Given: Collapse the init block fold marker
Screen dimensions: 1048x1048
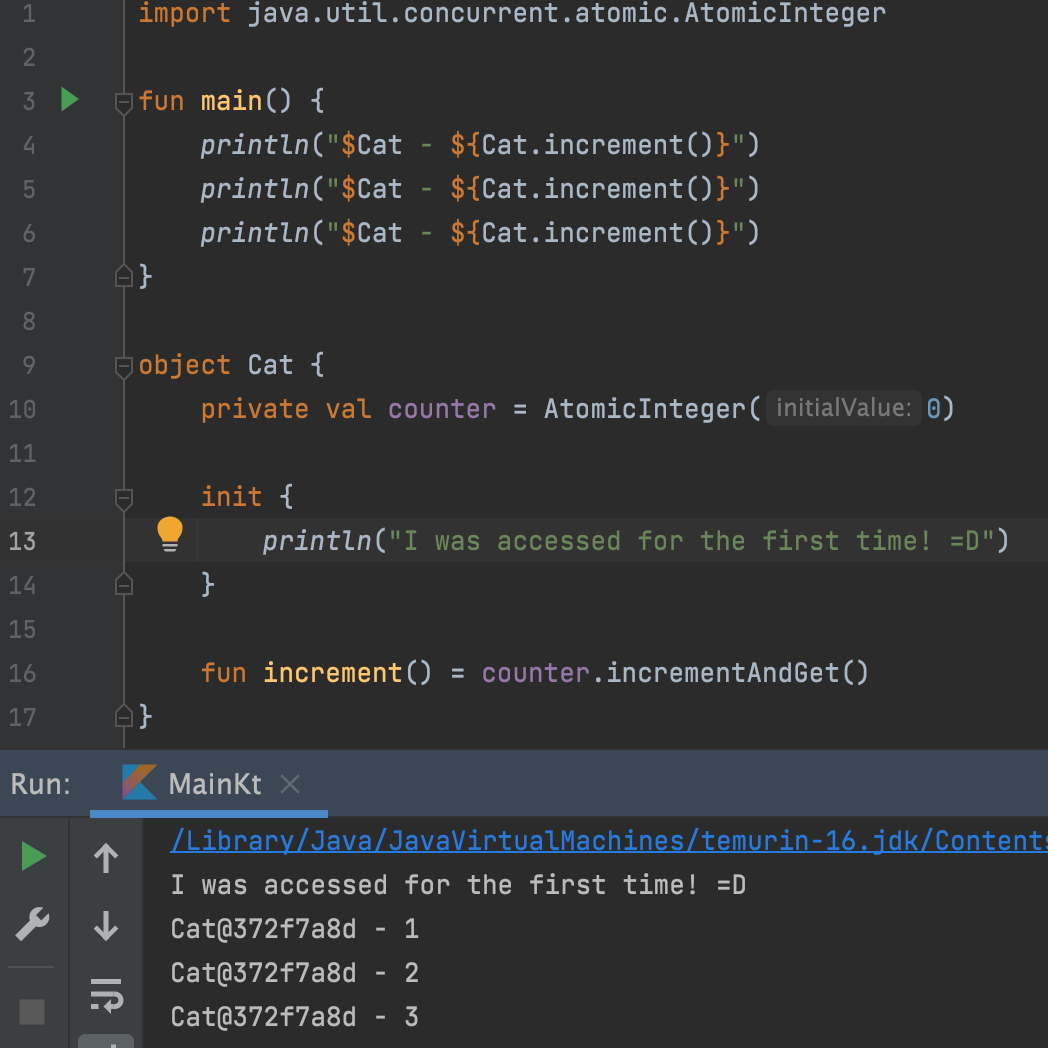Looking at the screenshot, I should click(x=123, y=497).
